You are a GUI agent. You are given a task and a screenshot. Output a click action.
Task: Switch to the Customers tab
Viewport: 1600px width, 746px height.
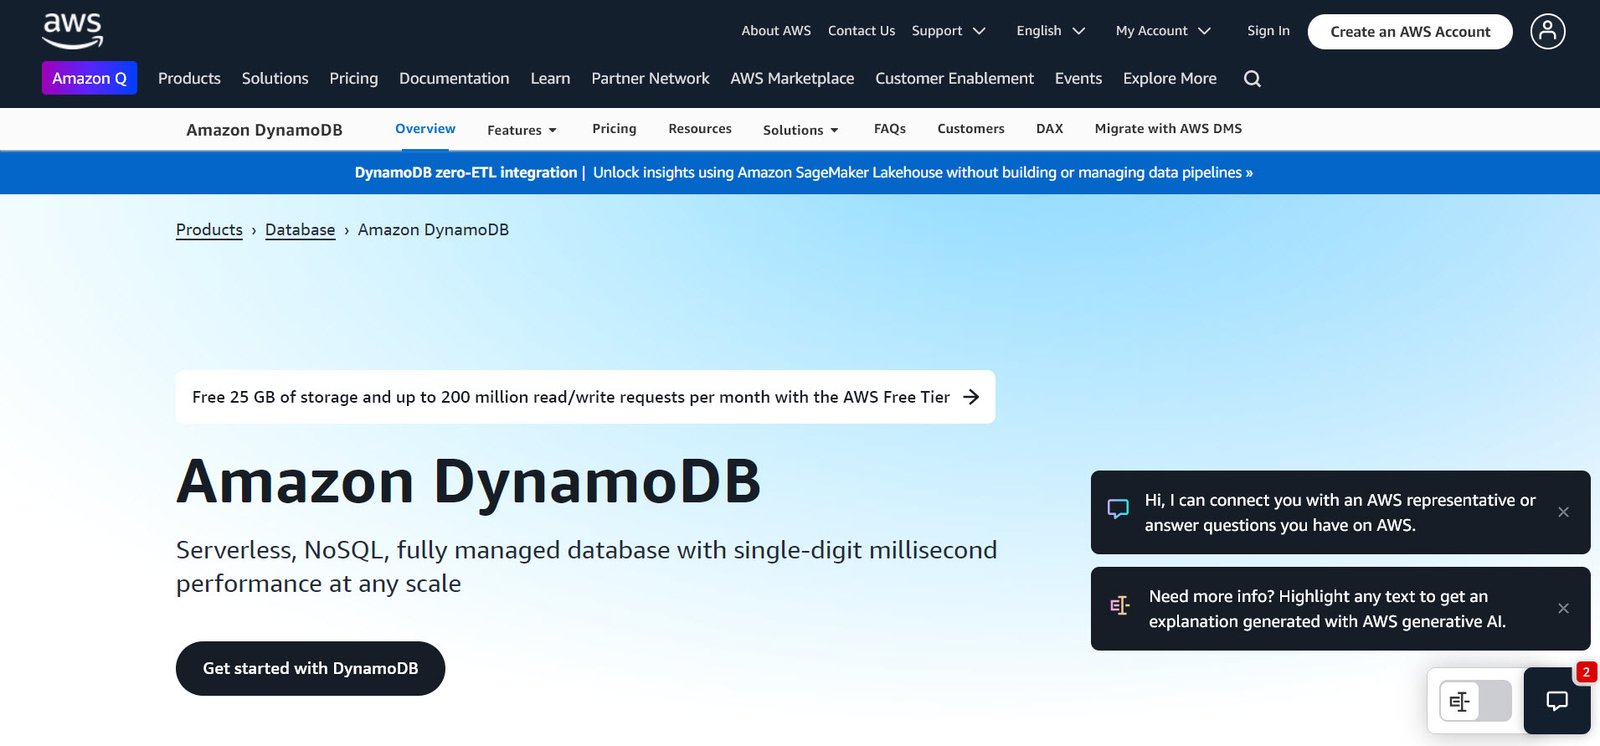tap(971, 129)
